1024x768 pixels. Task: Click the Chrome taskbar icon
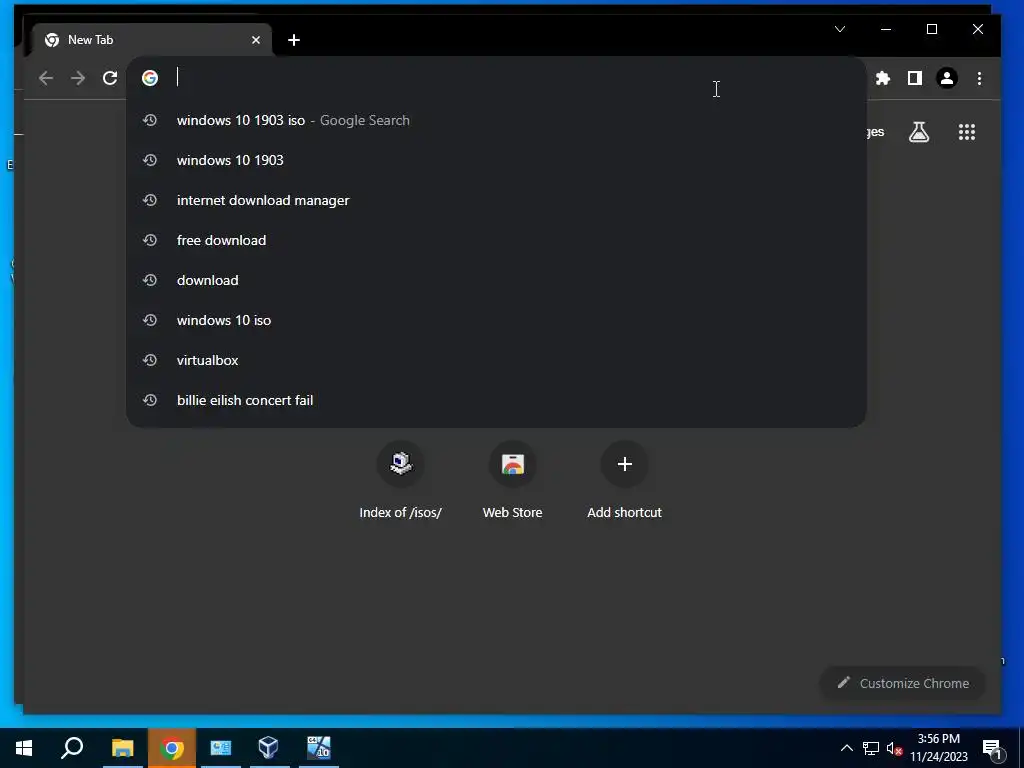pos(172,748)
